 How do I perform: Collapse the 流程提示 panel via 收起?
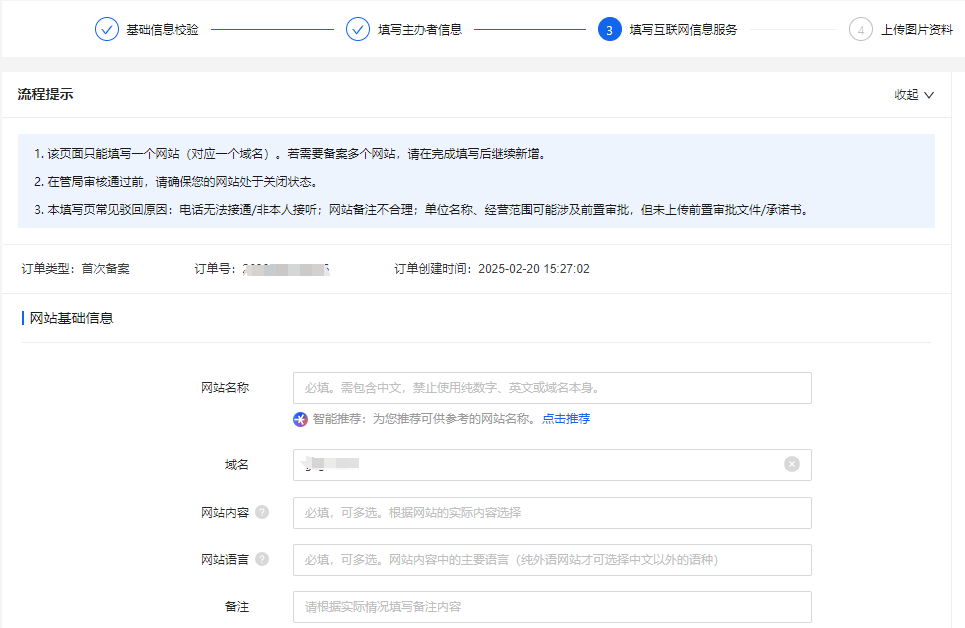pyautogui.click(x=913, y=95)
